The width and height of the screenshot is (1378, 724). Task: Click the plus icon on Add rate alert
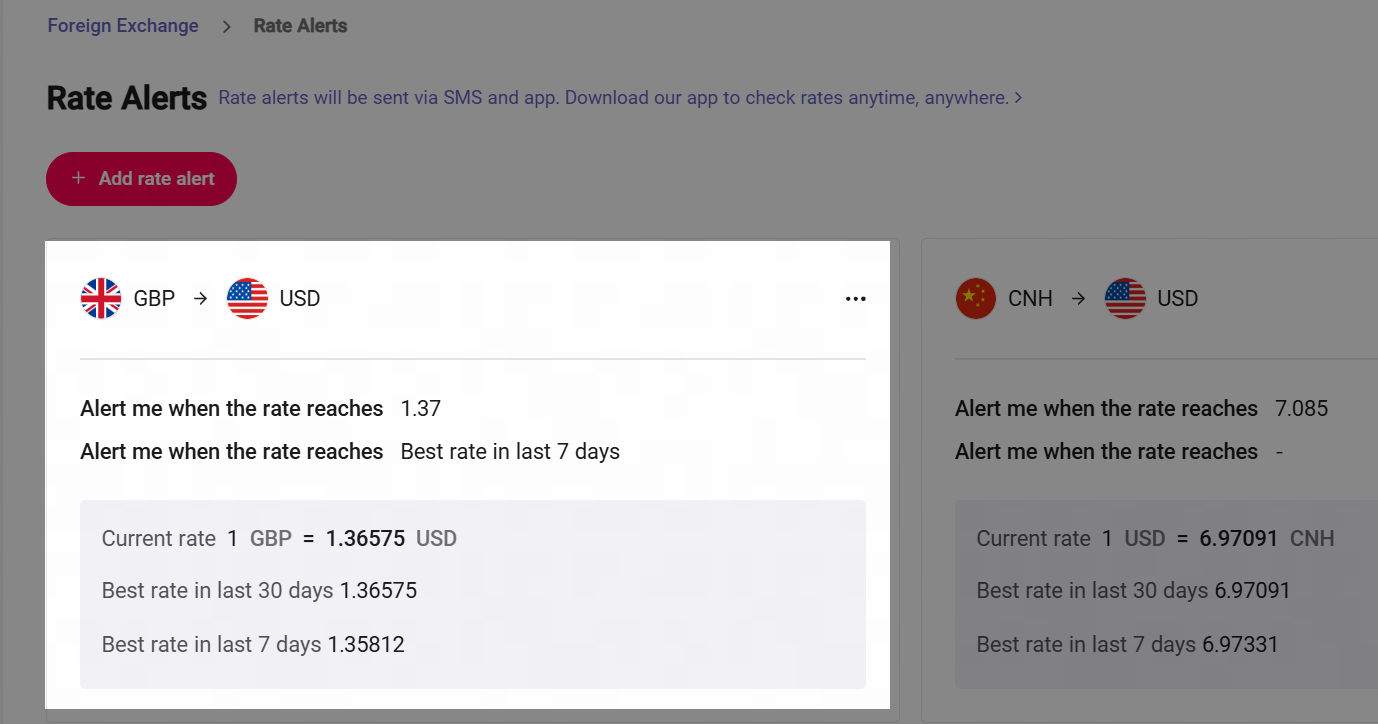[78, 179]
